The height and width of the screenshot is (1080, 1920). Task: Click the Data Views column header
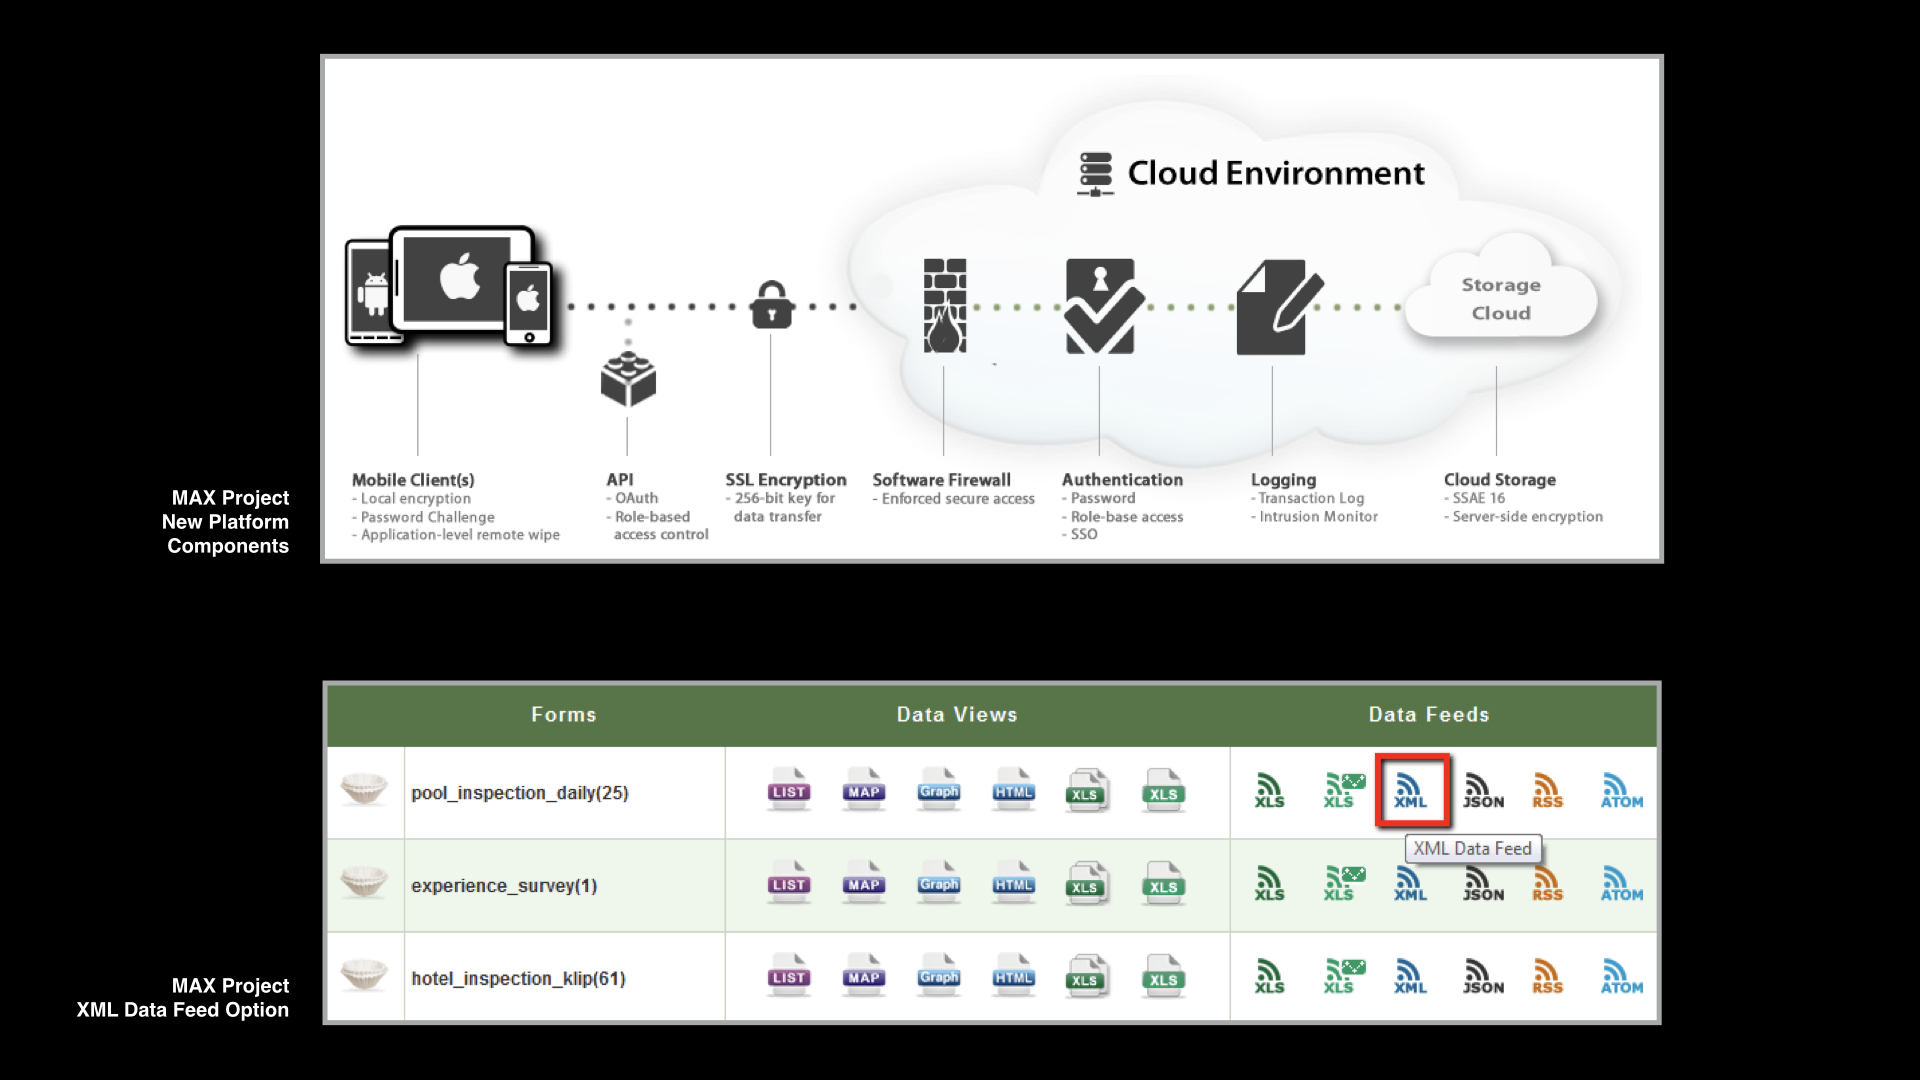(x=957, y=714)
